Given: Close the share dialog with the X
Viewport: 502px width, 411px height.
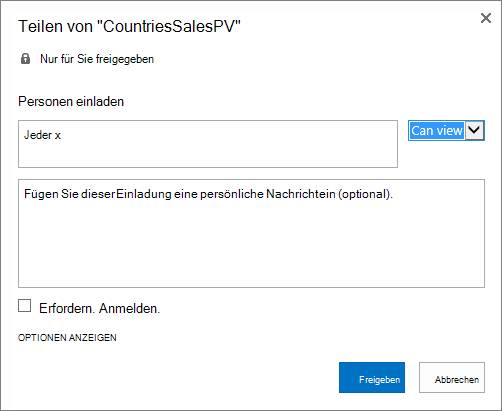Looking at the screenshot, I should pyautogui.click(x=486, y=18).
